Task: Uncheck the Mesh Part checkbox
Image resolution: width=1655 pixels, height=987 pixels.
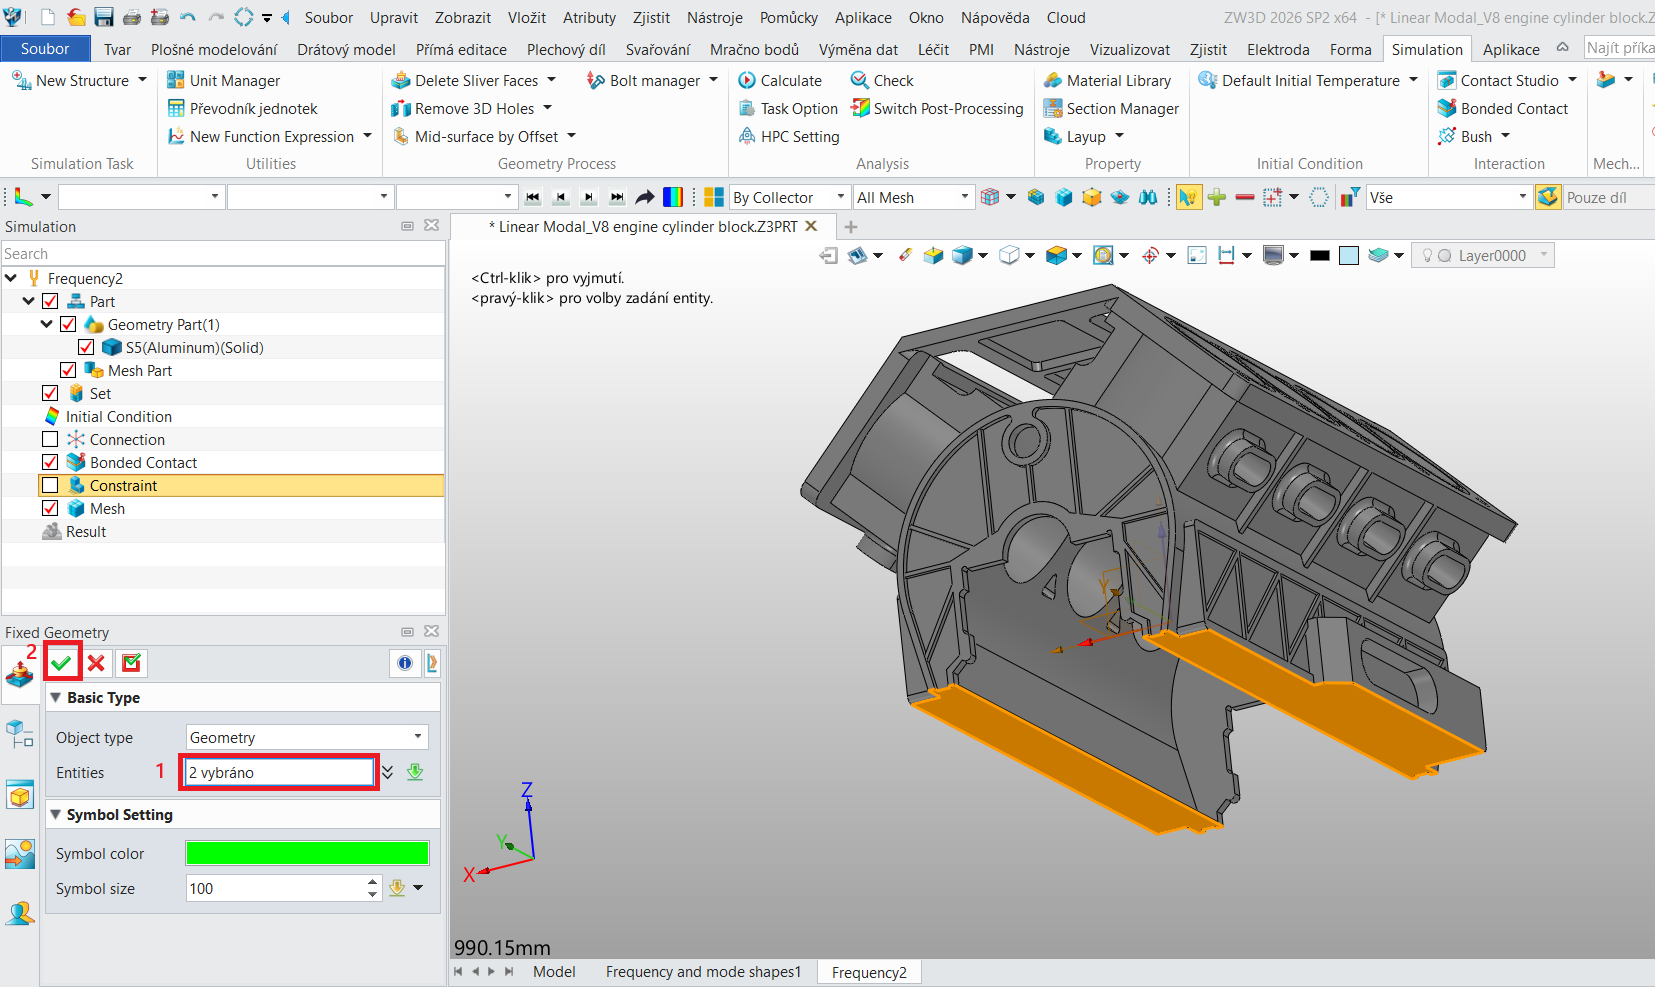Action: pyautogui.click(x=68, y=370)
